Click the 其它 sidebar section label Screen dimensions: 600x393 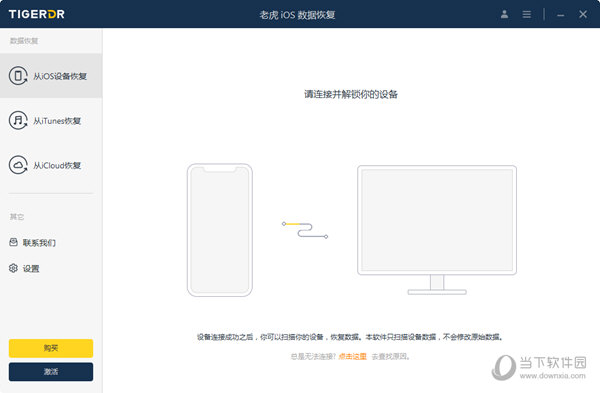tap(17, 217)
